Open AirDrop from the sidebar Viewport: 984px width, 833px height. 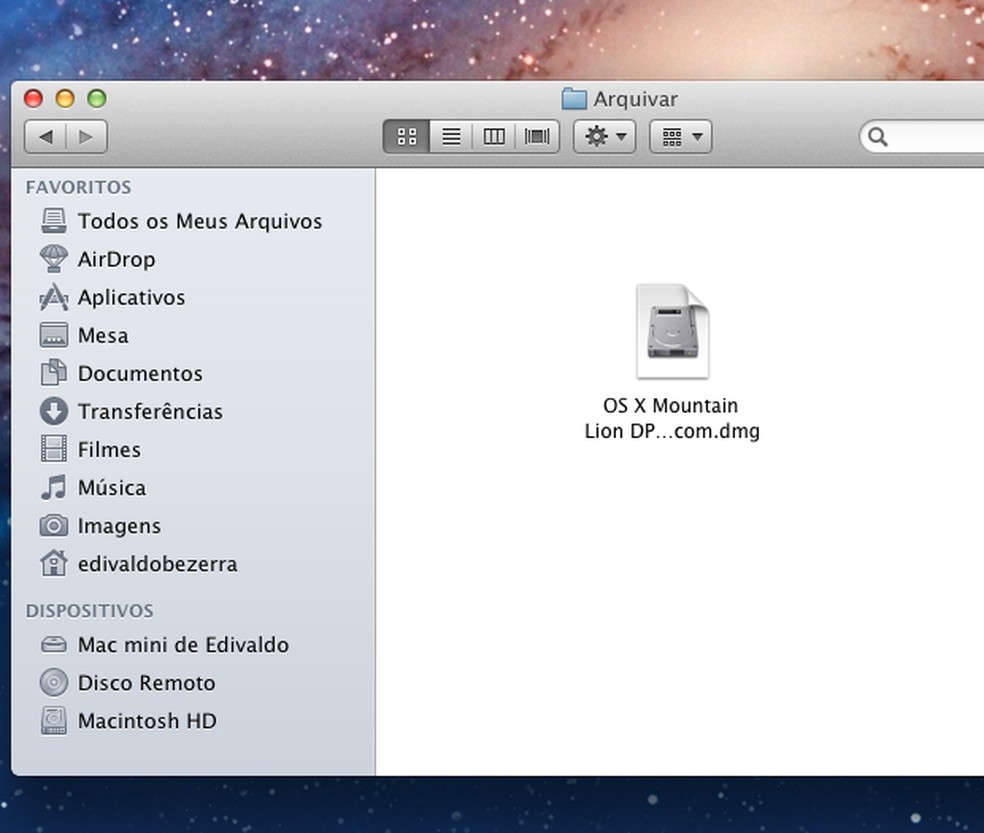point(116,259)
